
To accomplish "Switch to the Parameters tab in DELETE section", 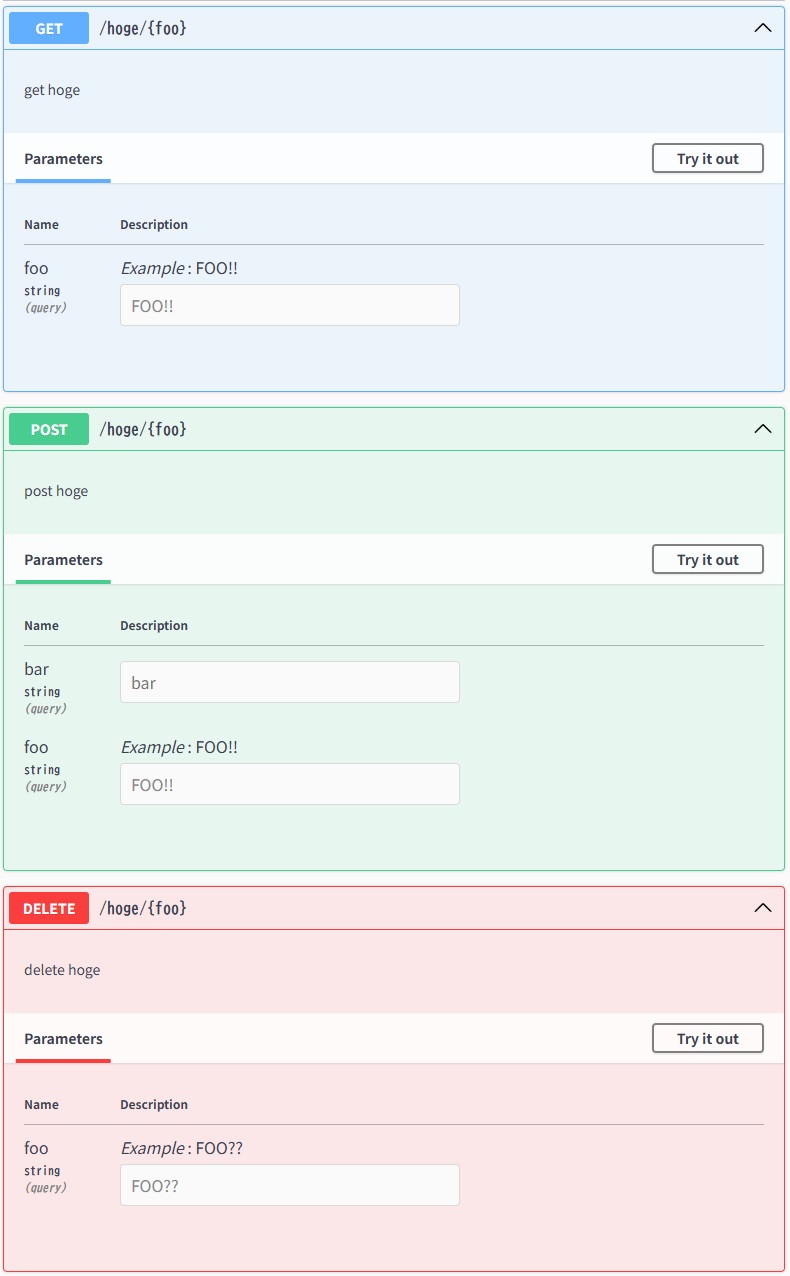I will click(x=62, y=1038).
